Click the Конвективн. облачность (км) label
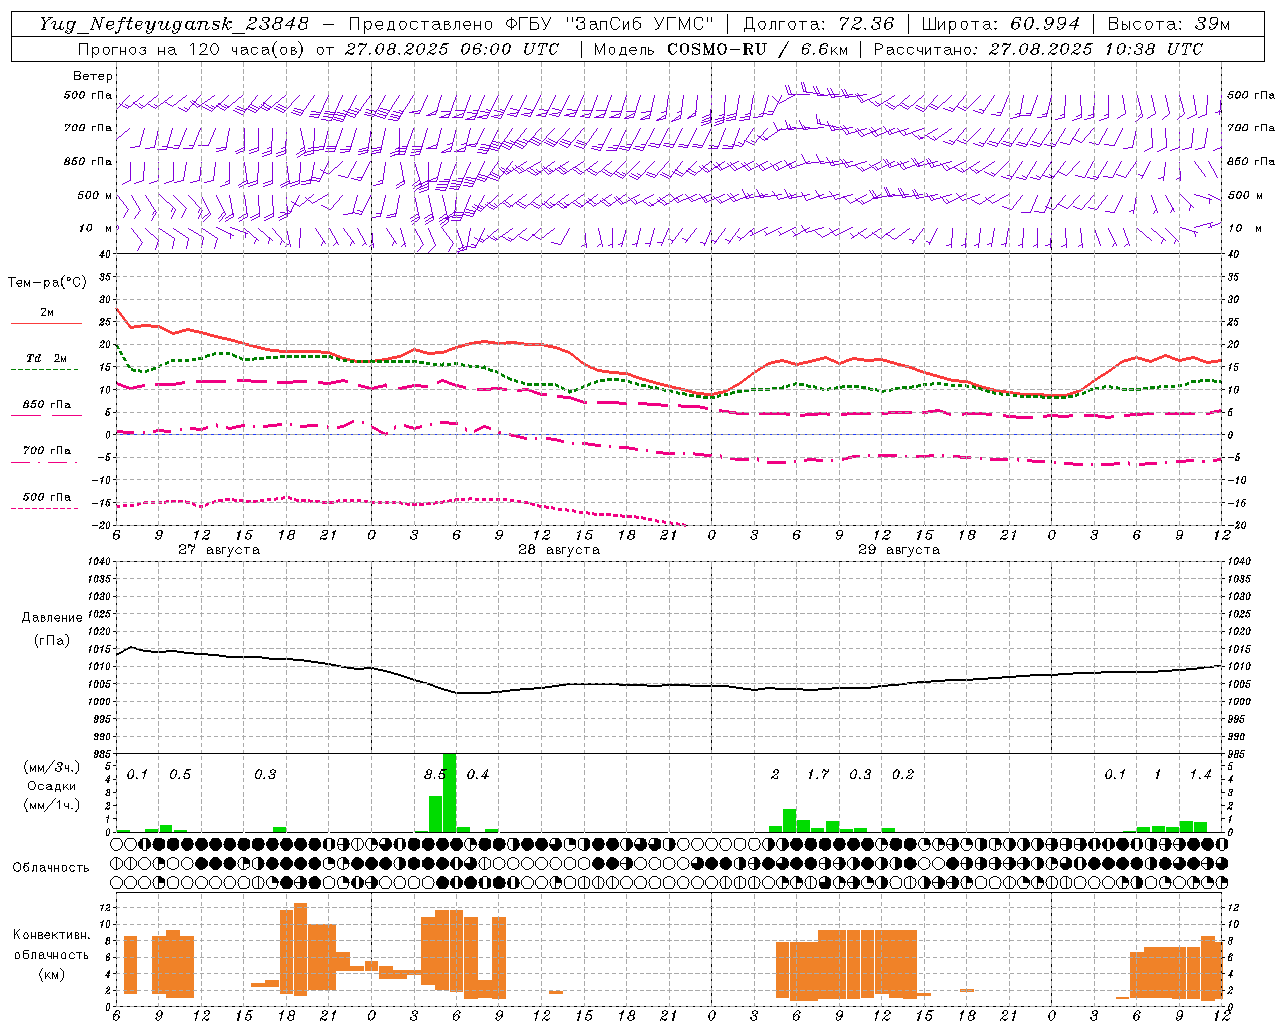Screen dimensions: 1280x1024 [x=51, y=954]
